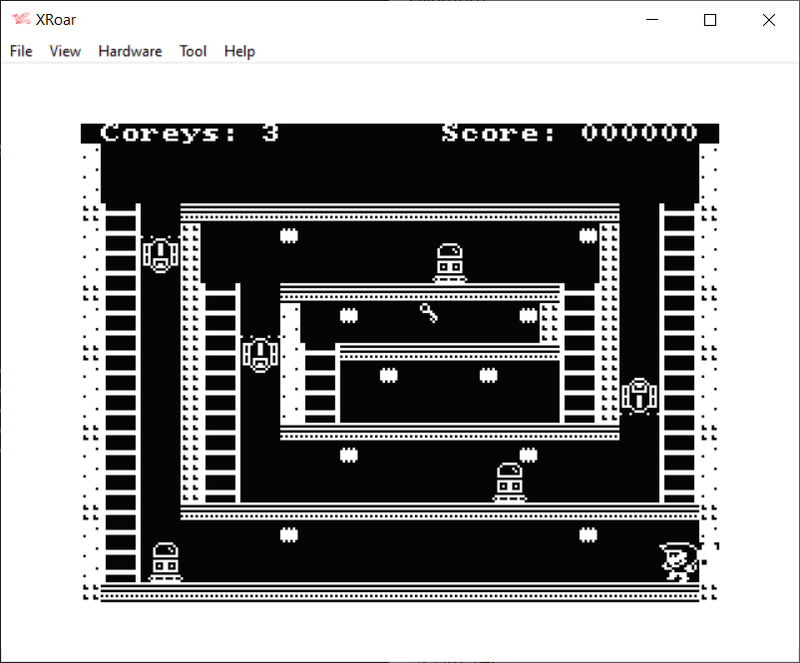This screenshot has width=800, height=663.
Task: Click the dome robot below the central box
Action: pos(509,482)
